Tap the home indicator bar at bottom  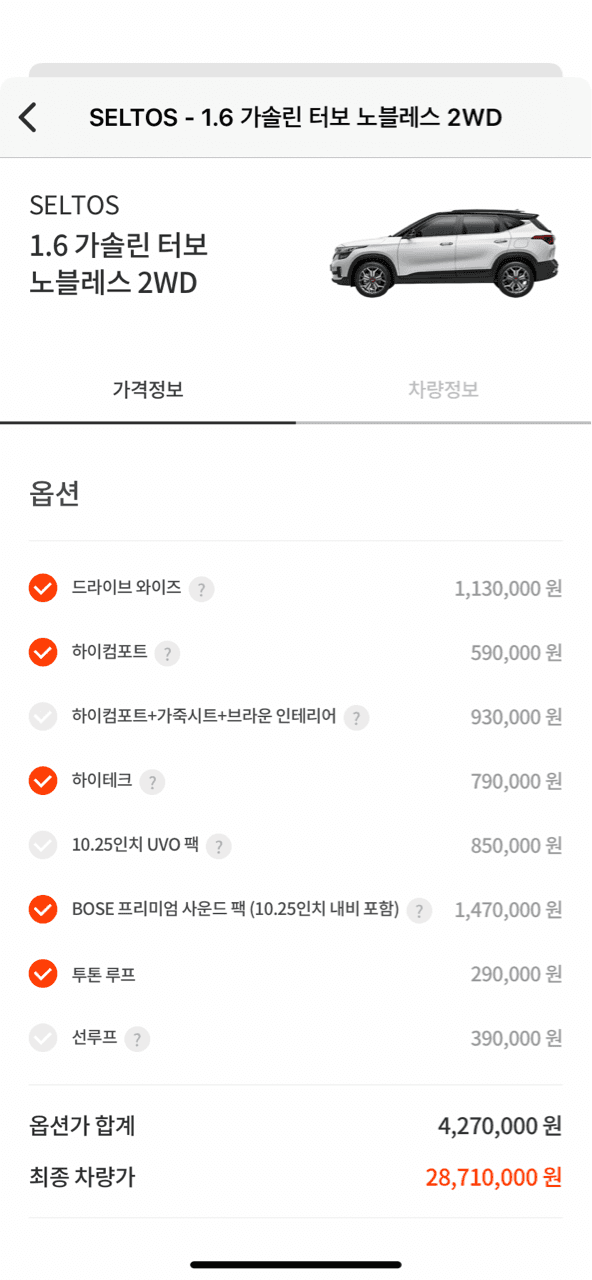click(296, 1264)
